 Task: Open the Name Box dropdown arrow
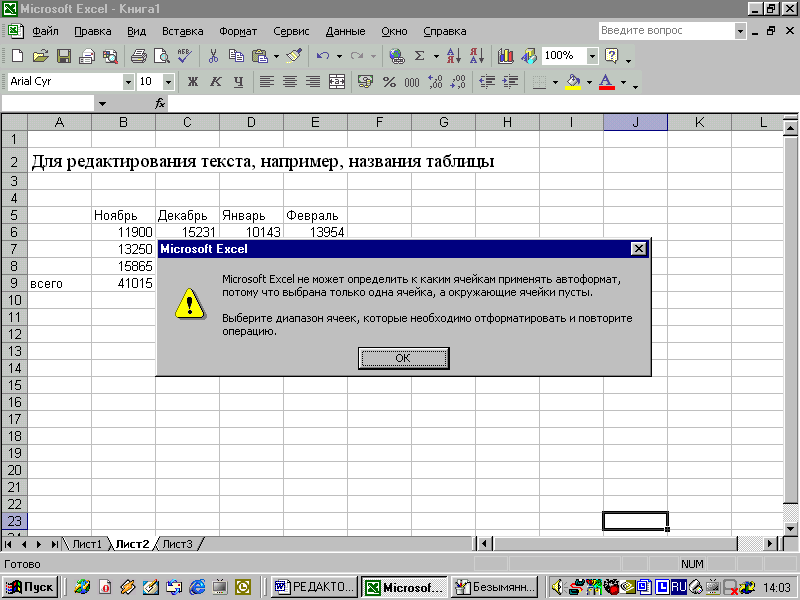(102, 104)
